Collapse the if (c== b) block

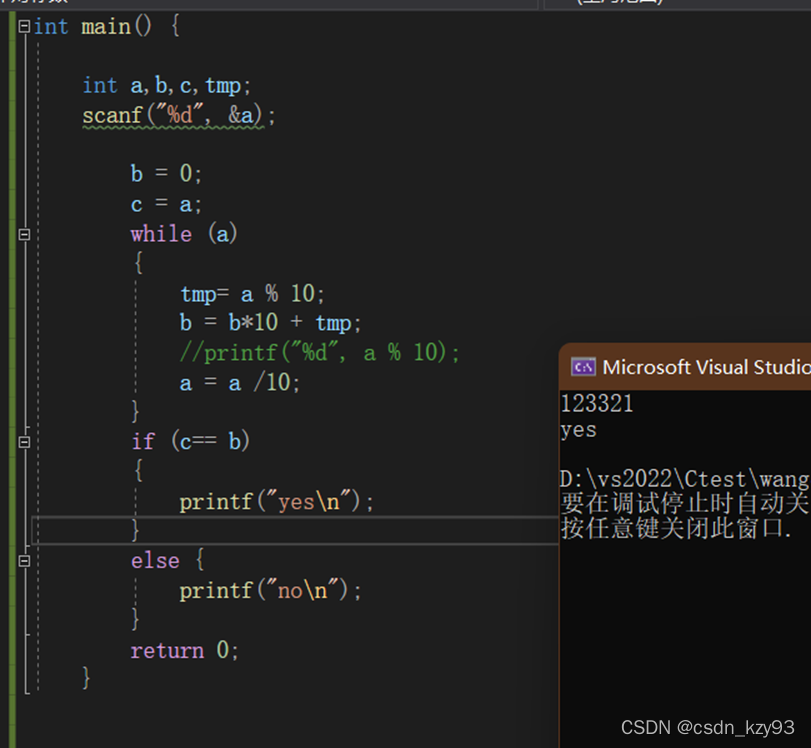(24, 442)
